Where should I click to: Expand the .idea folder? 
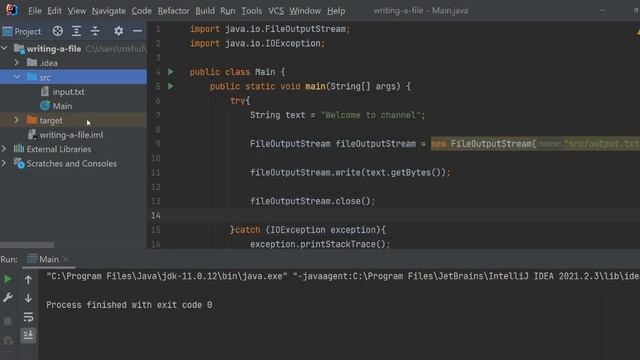point(17,63)
